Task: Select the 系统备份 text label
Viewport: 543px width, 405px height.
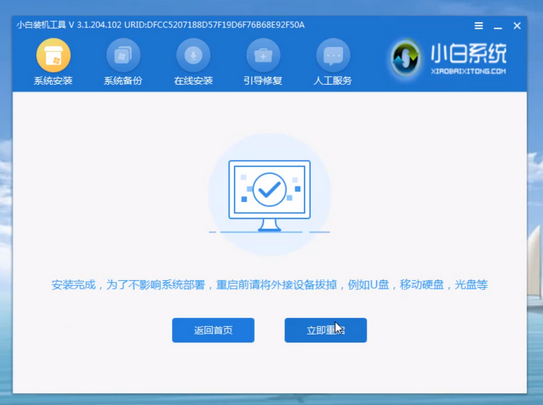Action: point(123,81)
